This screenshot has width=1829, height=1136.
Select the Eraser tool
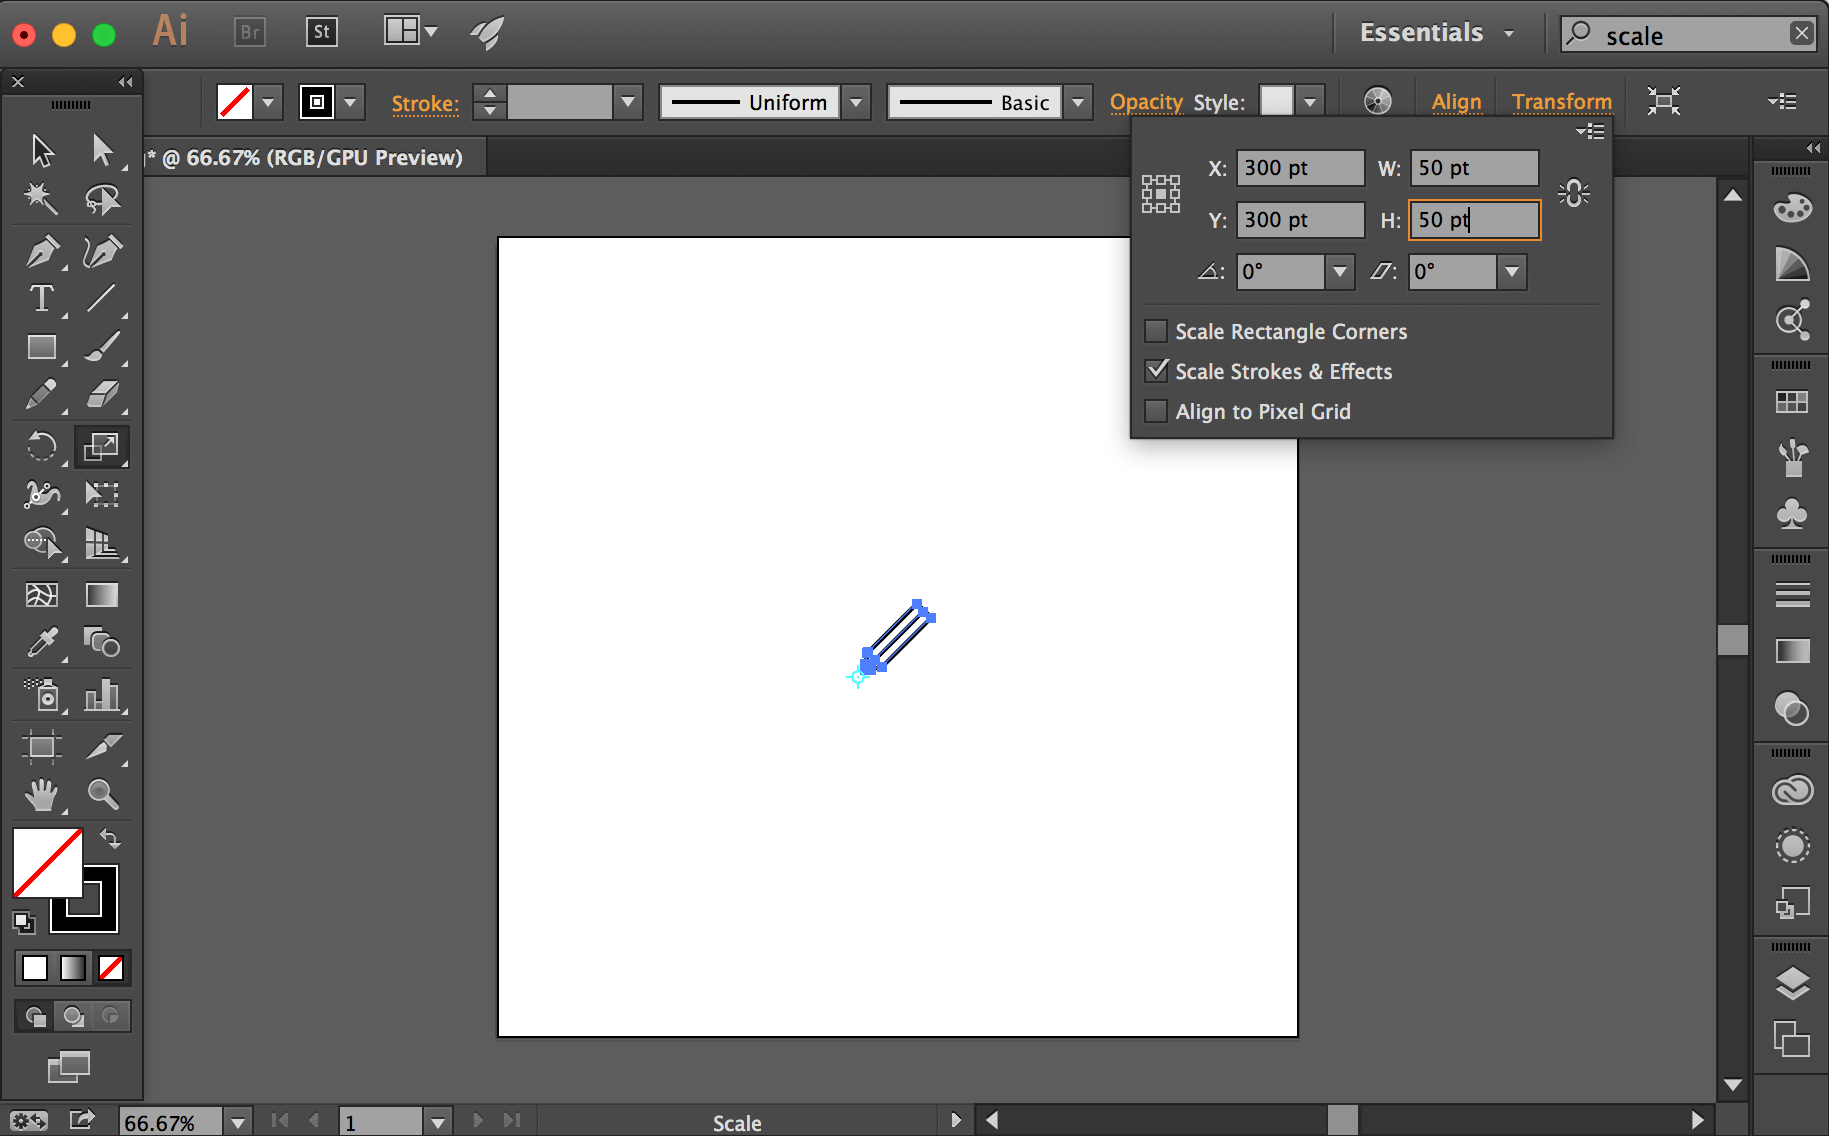point(104,395)
